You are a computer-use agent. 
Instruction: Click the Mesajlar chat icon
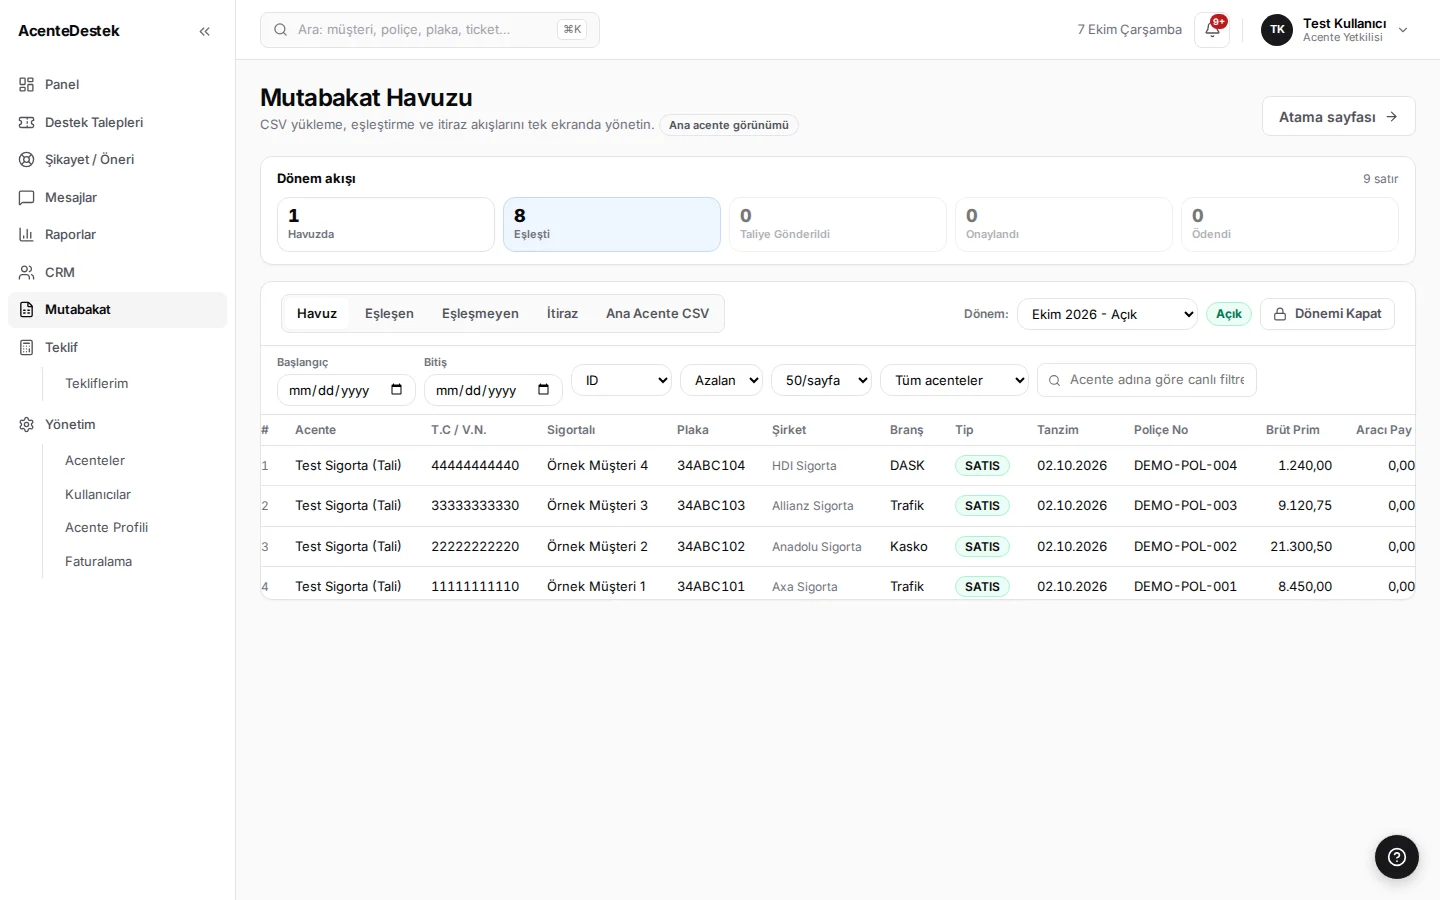pyautogui.click(x=27, y=197)
